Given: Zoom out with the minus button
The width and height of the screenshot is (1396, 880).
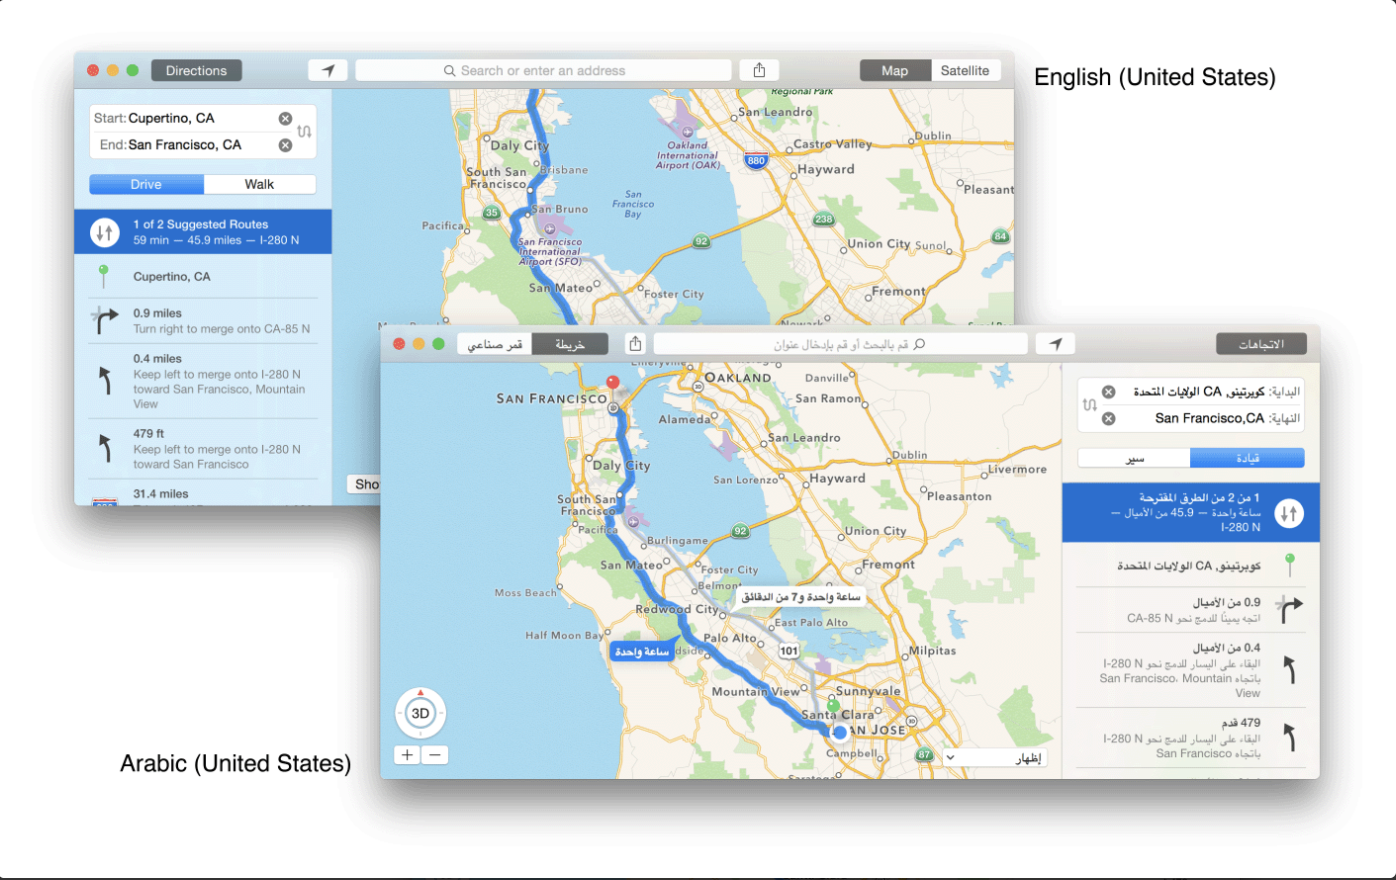Looking at the screenshot, I should tap(434, 755).
